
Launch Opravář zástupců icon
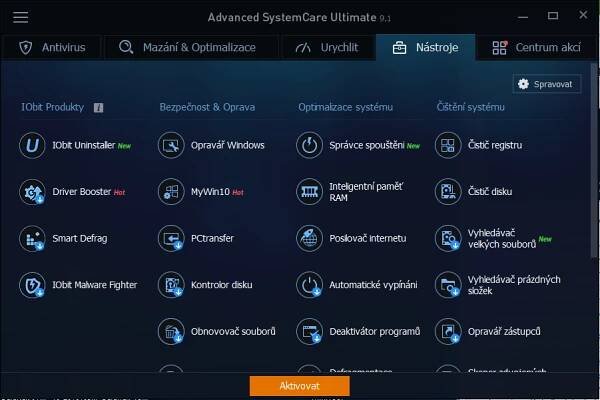tap(448, 331)
